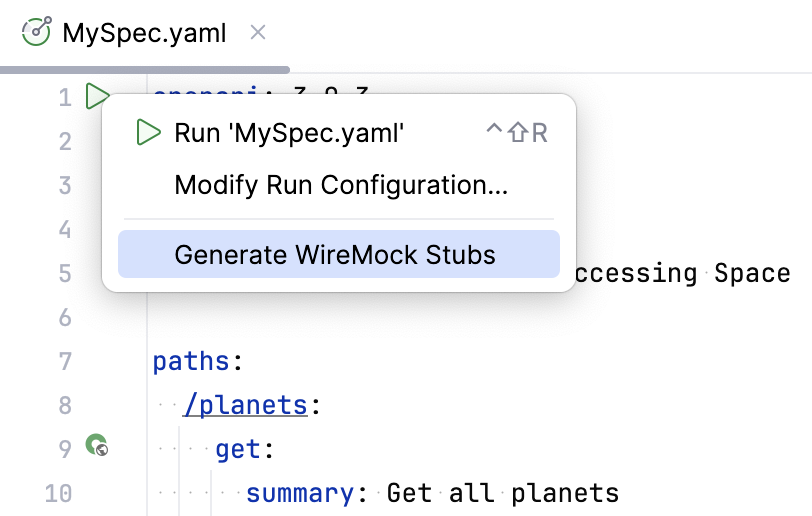Click line number 6 in the gutter
This screenshot has height=516, width=812.
point(65,317)
